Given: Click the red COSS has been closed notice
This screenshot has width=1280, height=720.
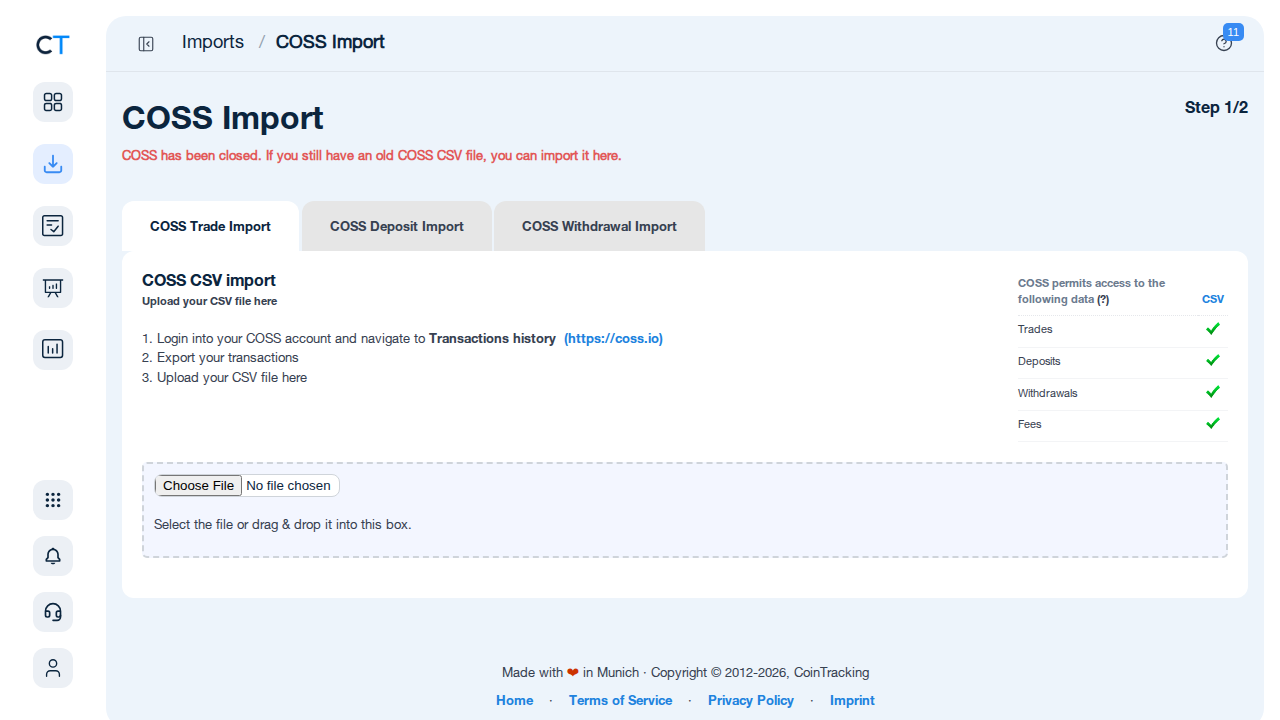Looking at the screenshot, I should pyautogui.click(x=372, y=156).
